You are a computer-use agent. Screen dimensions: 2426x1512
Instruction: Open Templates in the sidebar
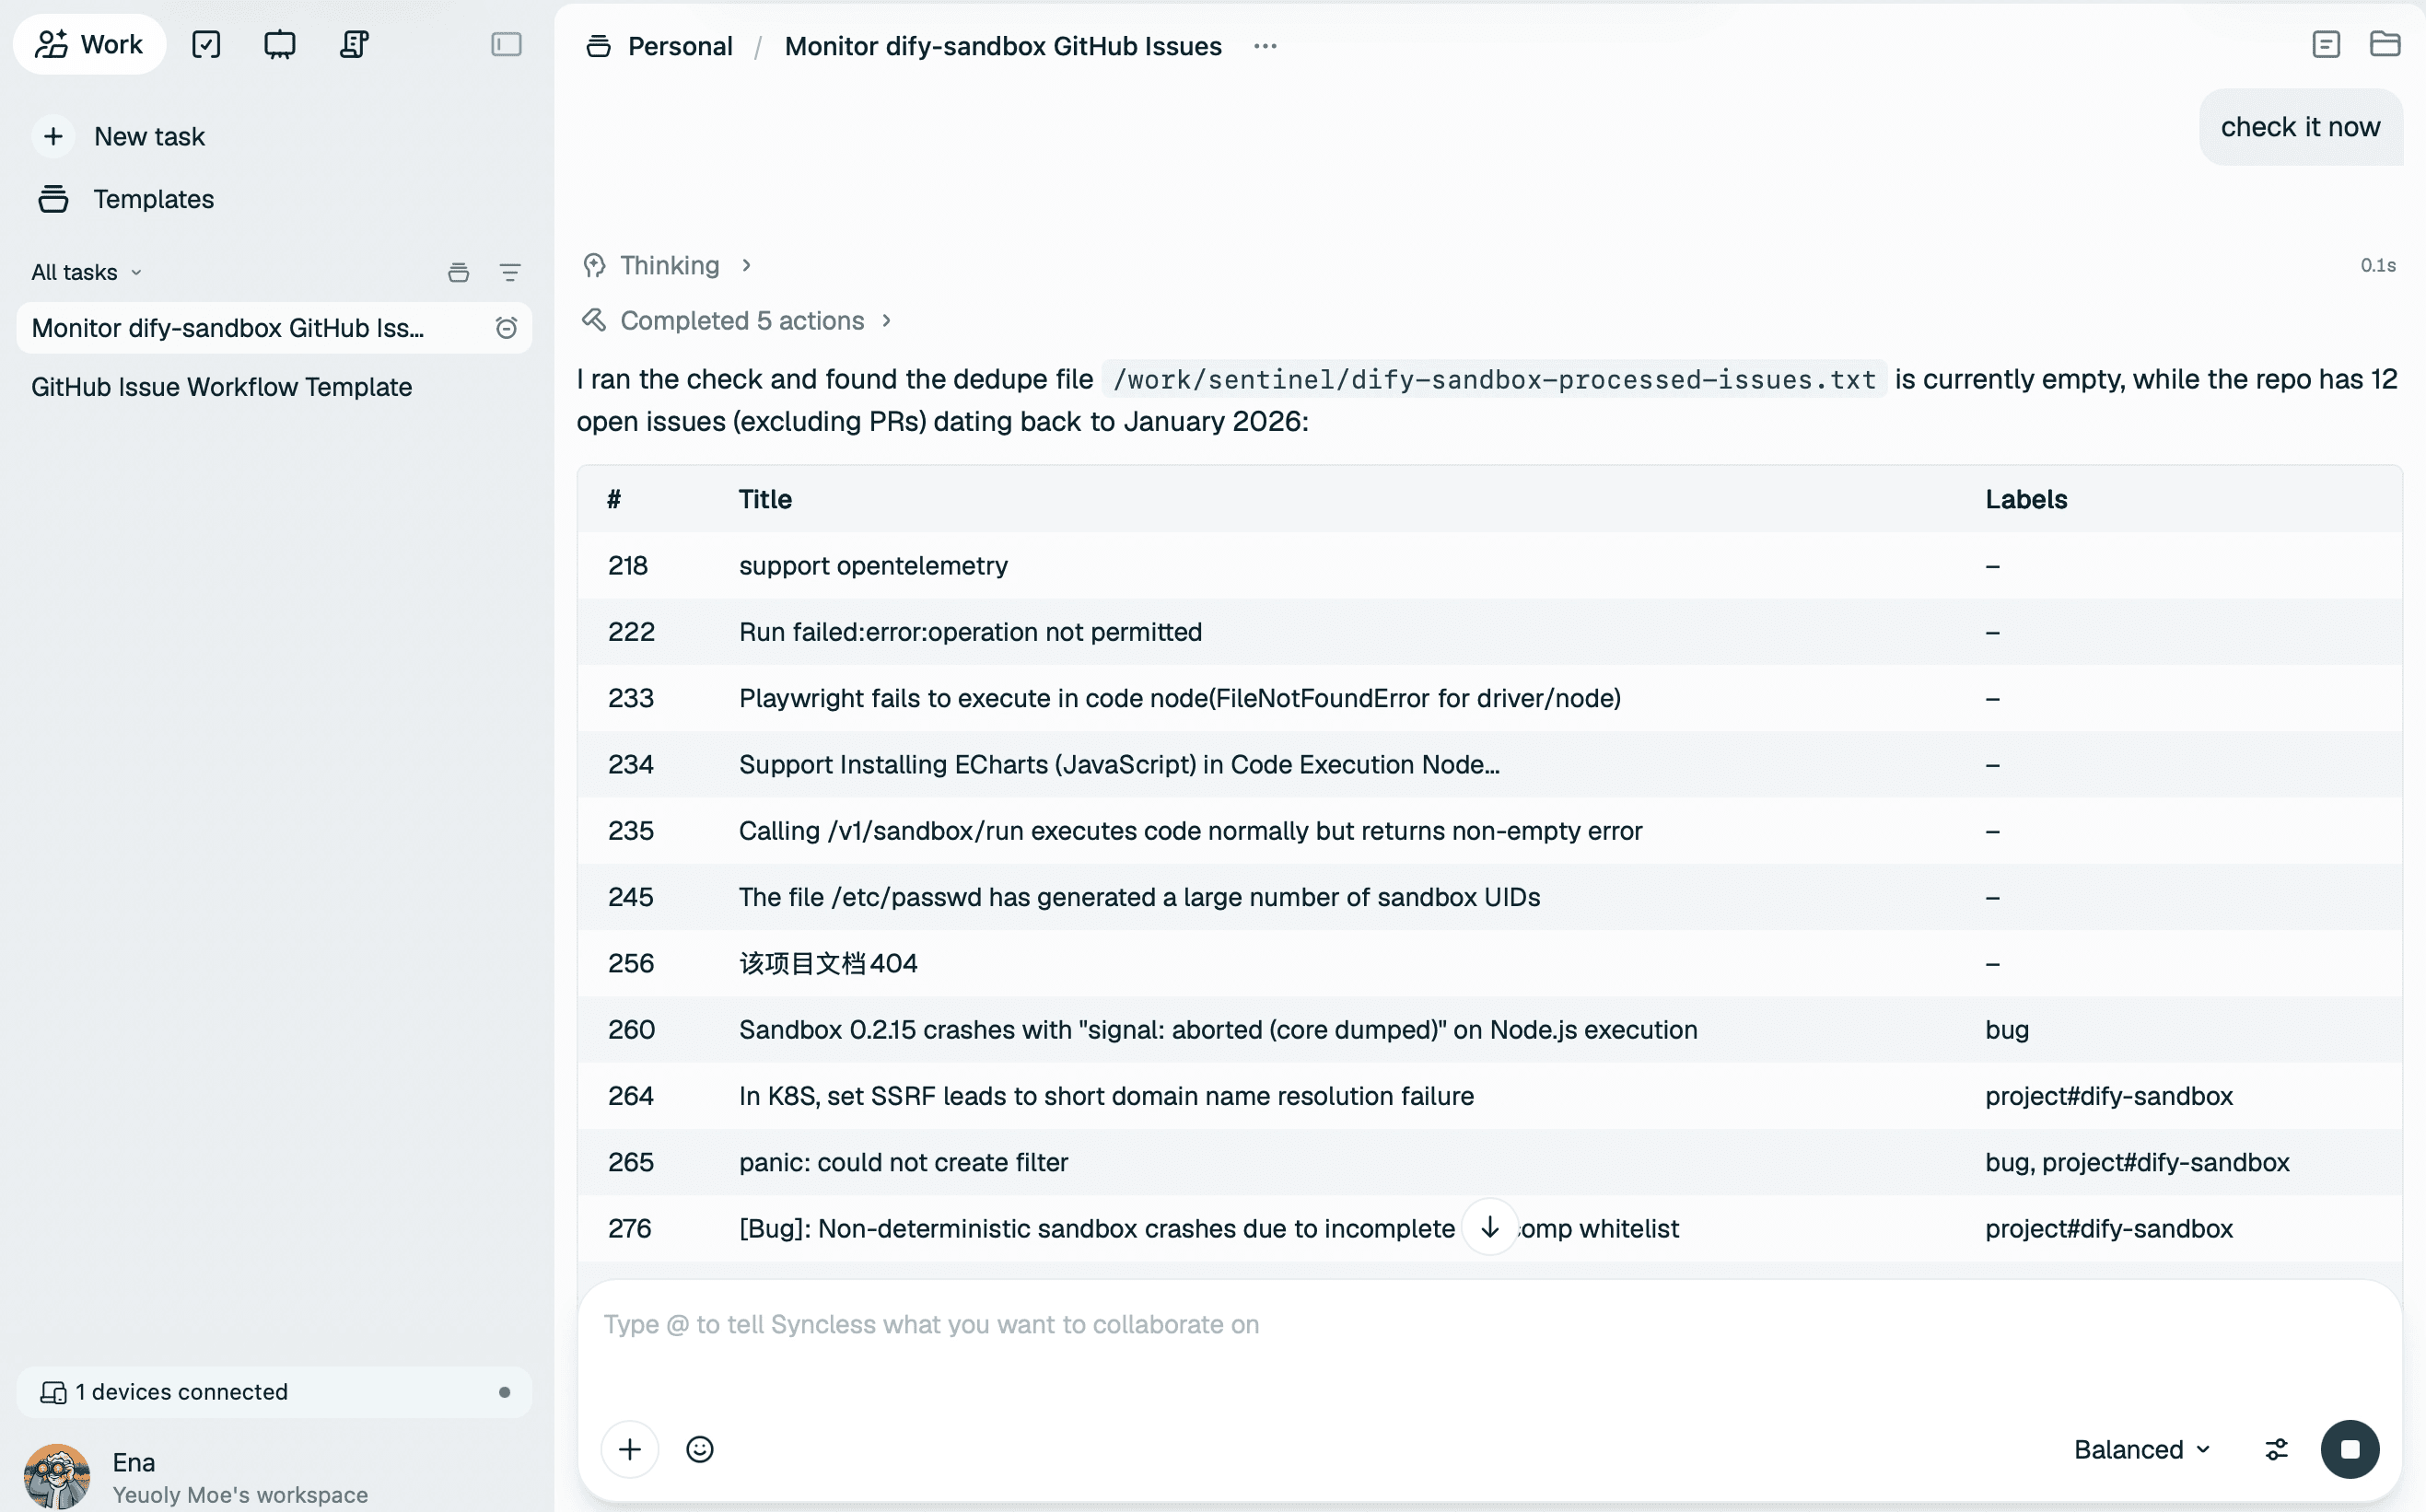tap(153, 199)
